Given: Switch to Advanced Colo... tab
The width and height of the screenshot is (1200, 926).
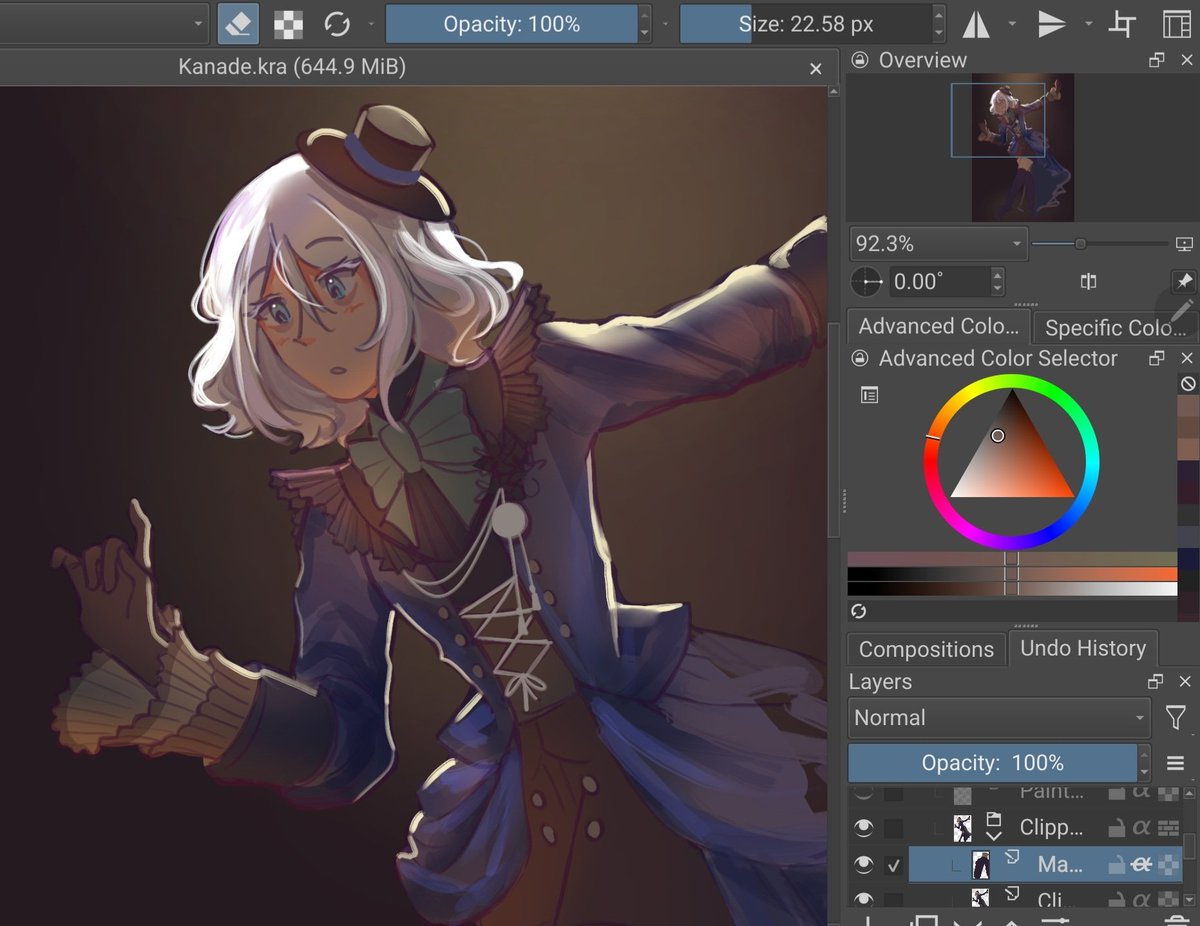Looking at the screenshot, I should tap(938, 326).
